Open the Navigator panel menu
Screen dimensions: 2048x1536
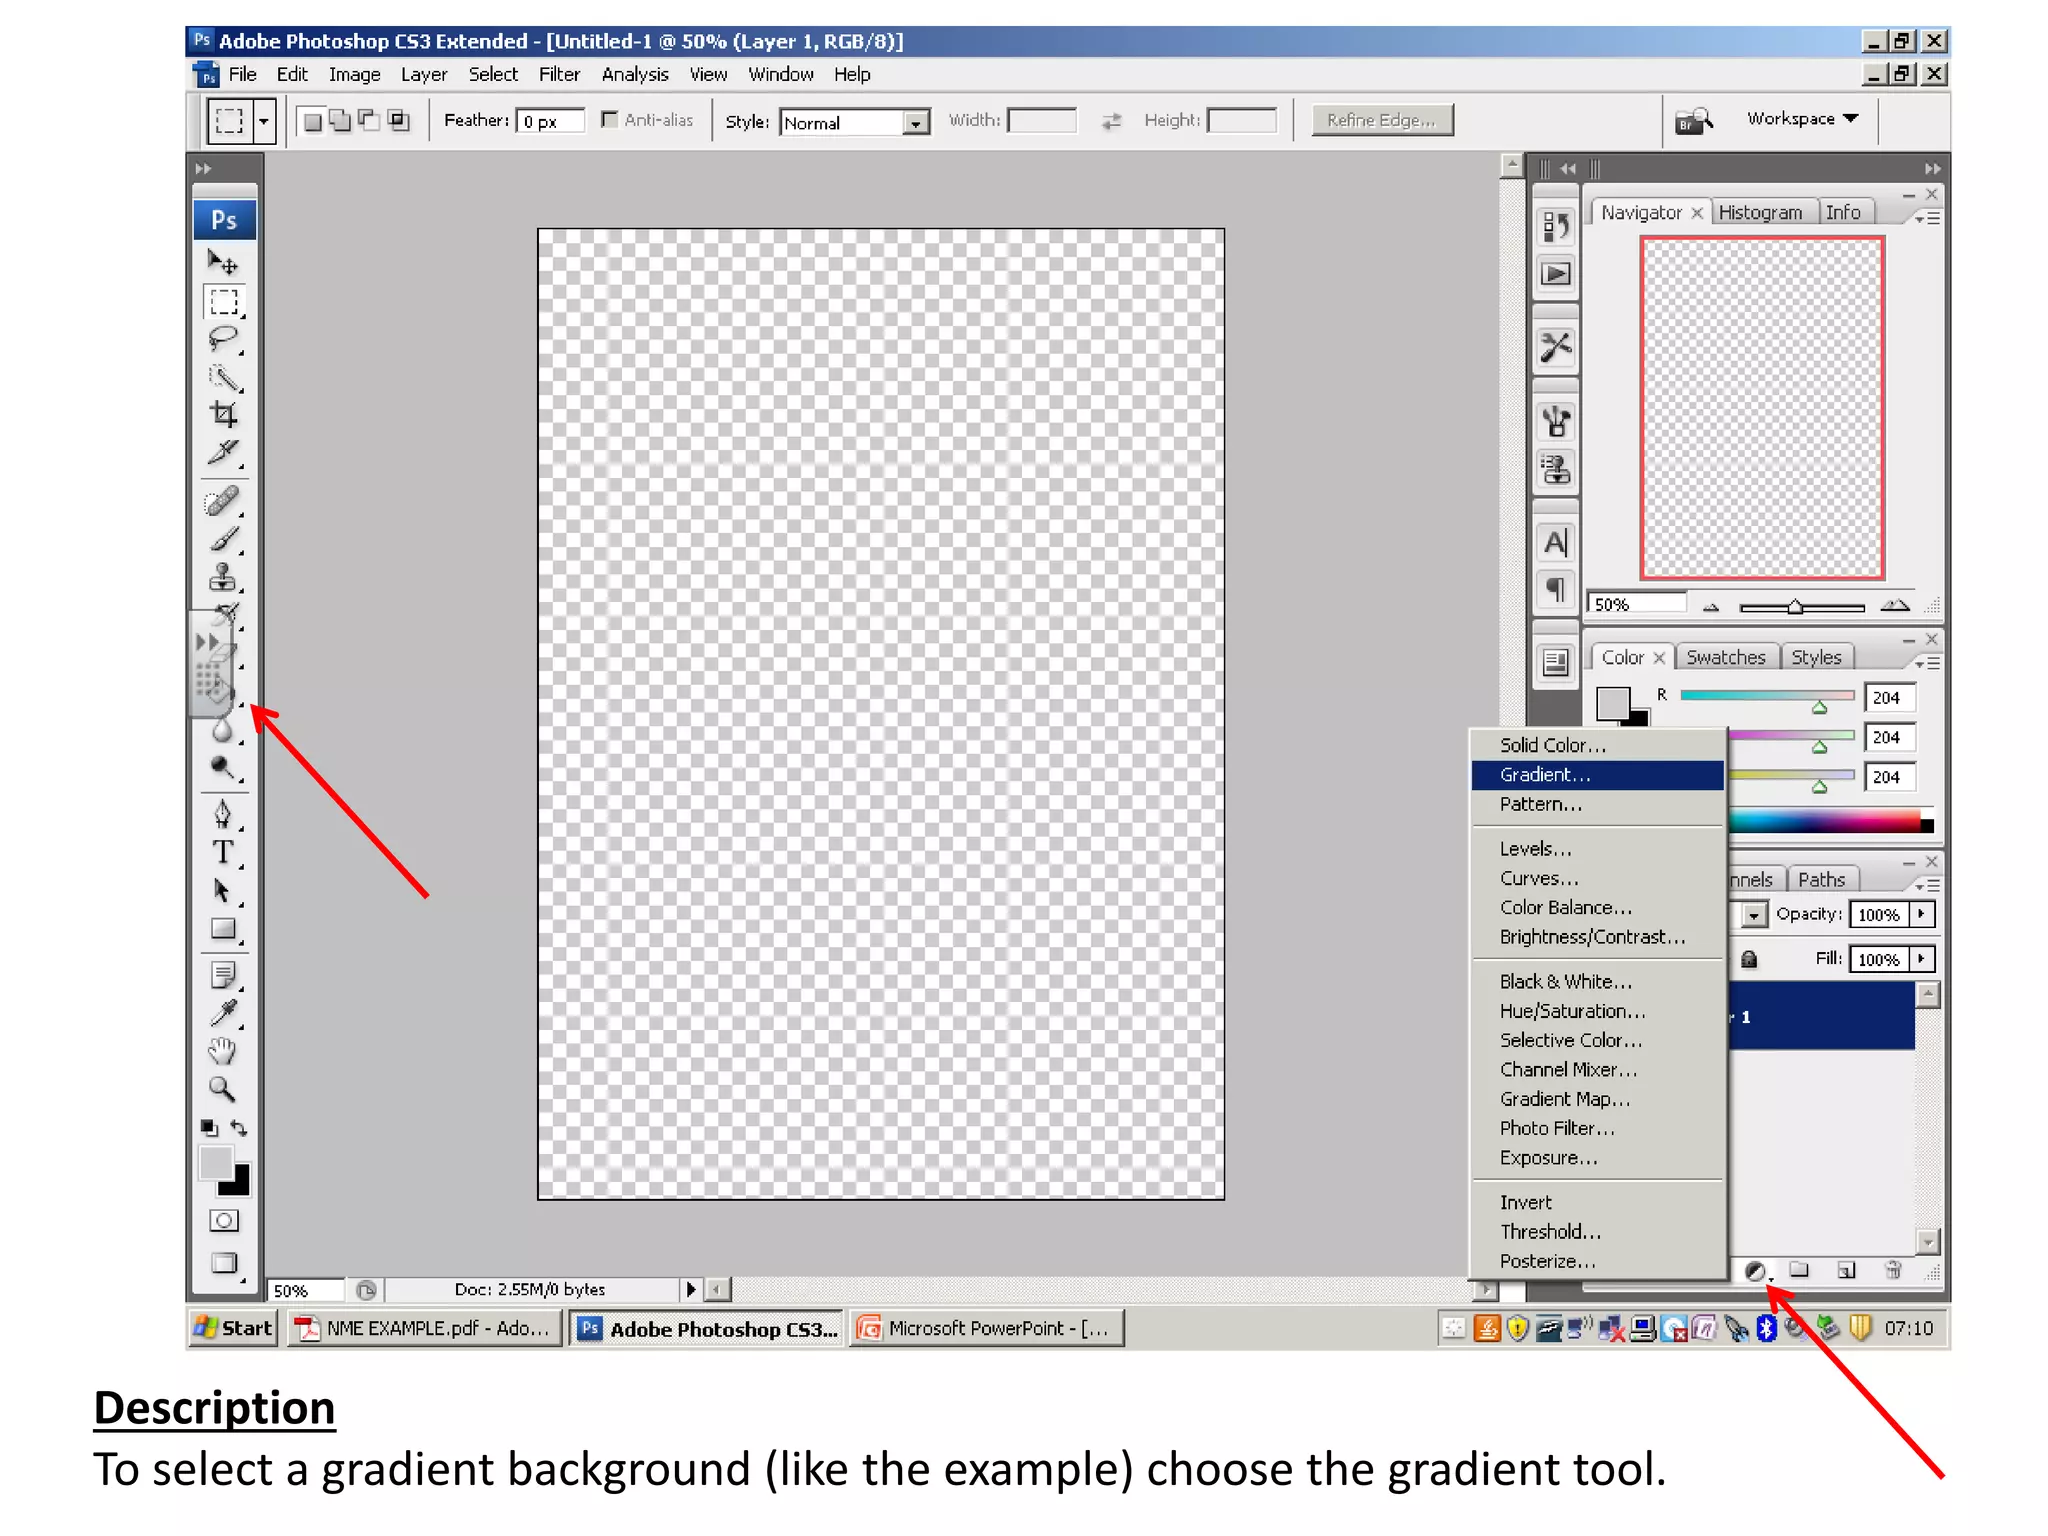(1927, 217)
